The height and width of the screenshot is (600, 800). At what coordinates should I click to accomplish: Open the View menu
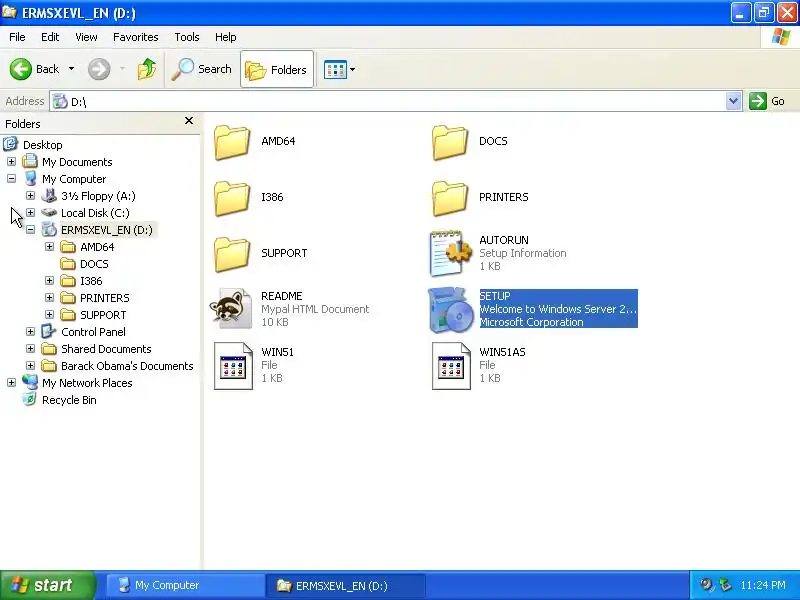[x=86, y=37]
